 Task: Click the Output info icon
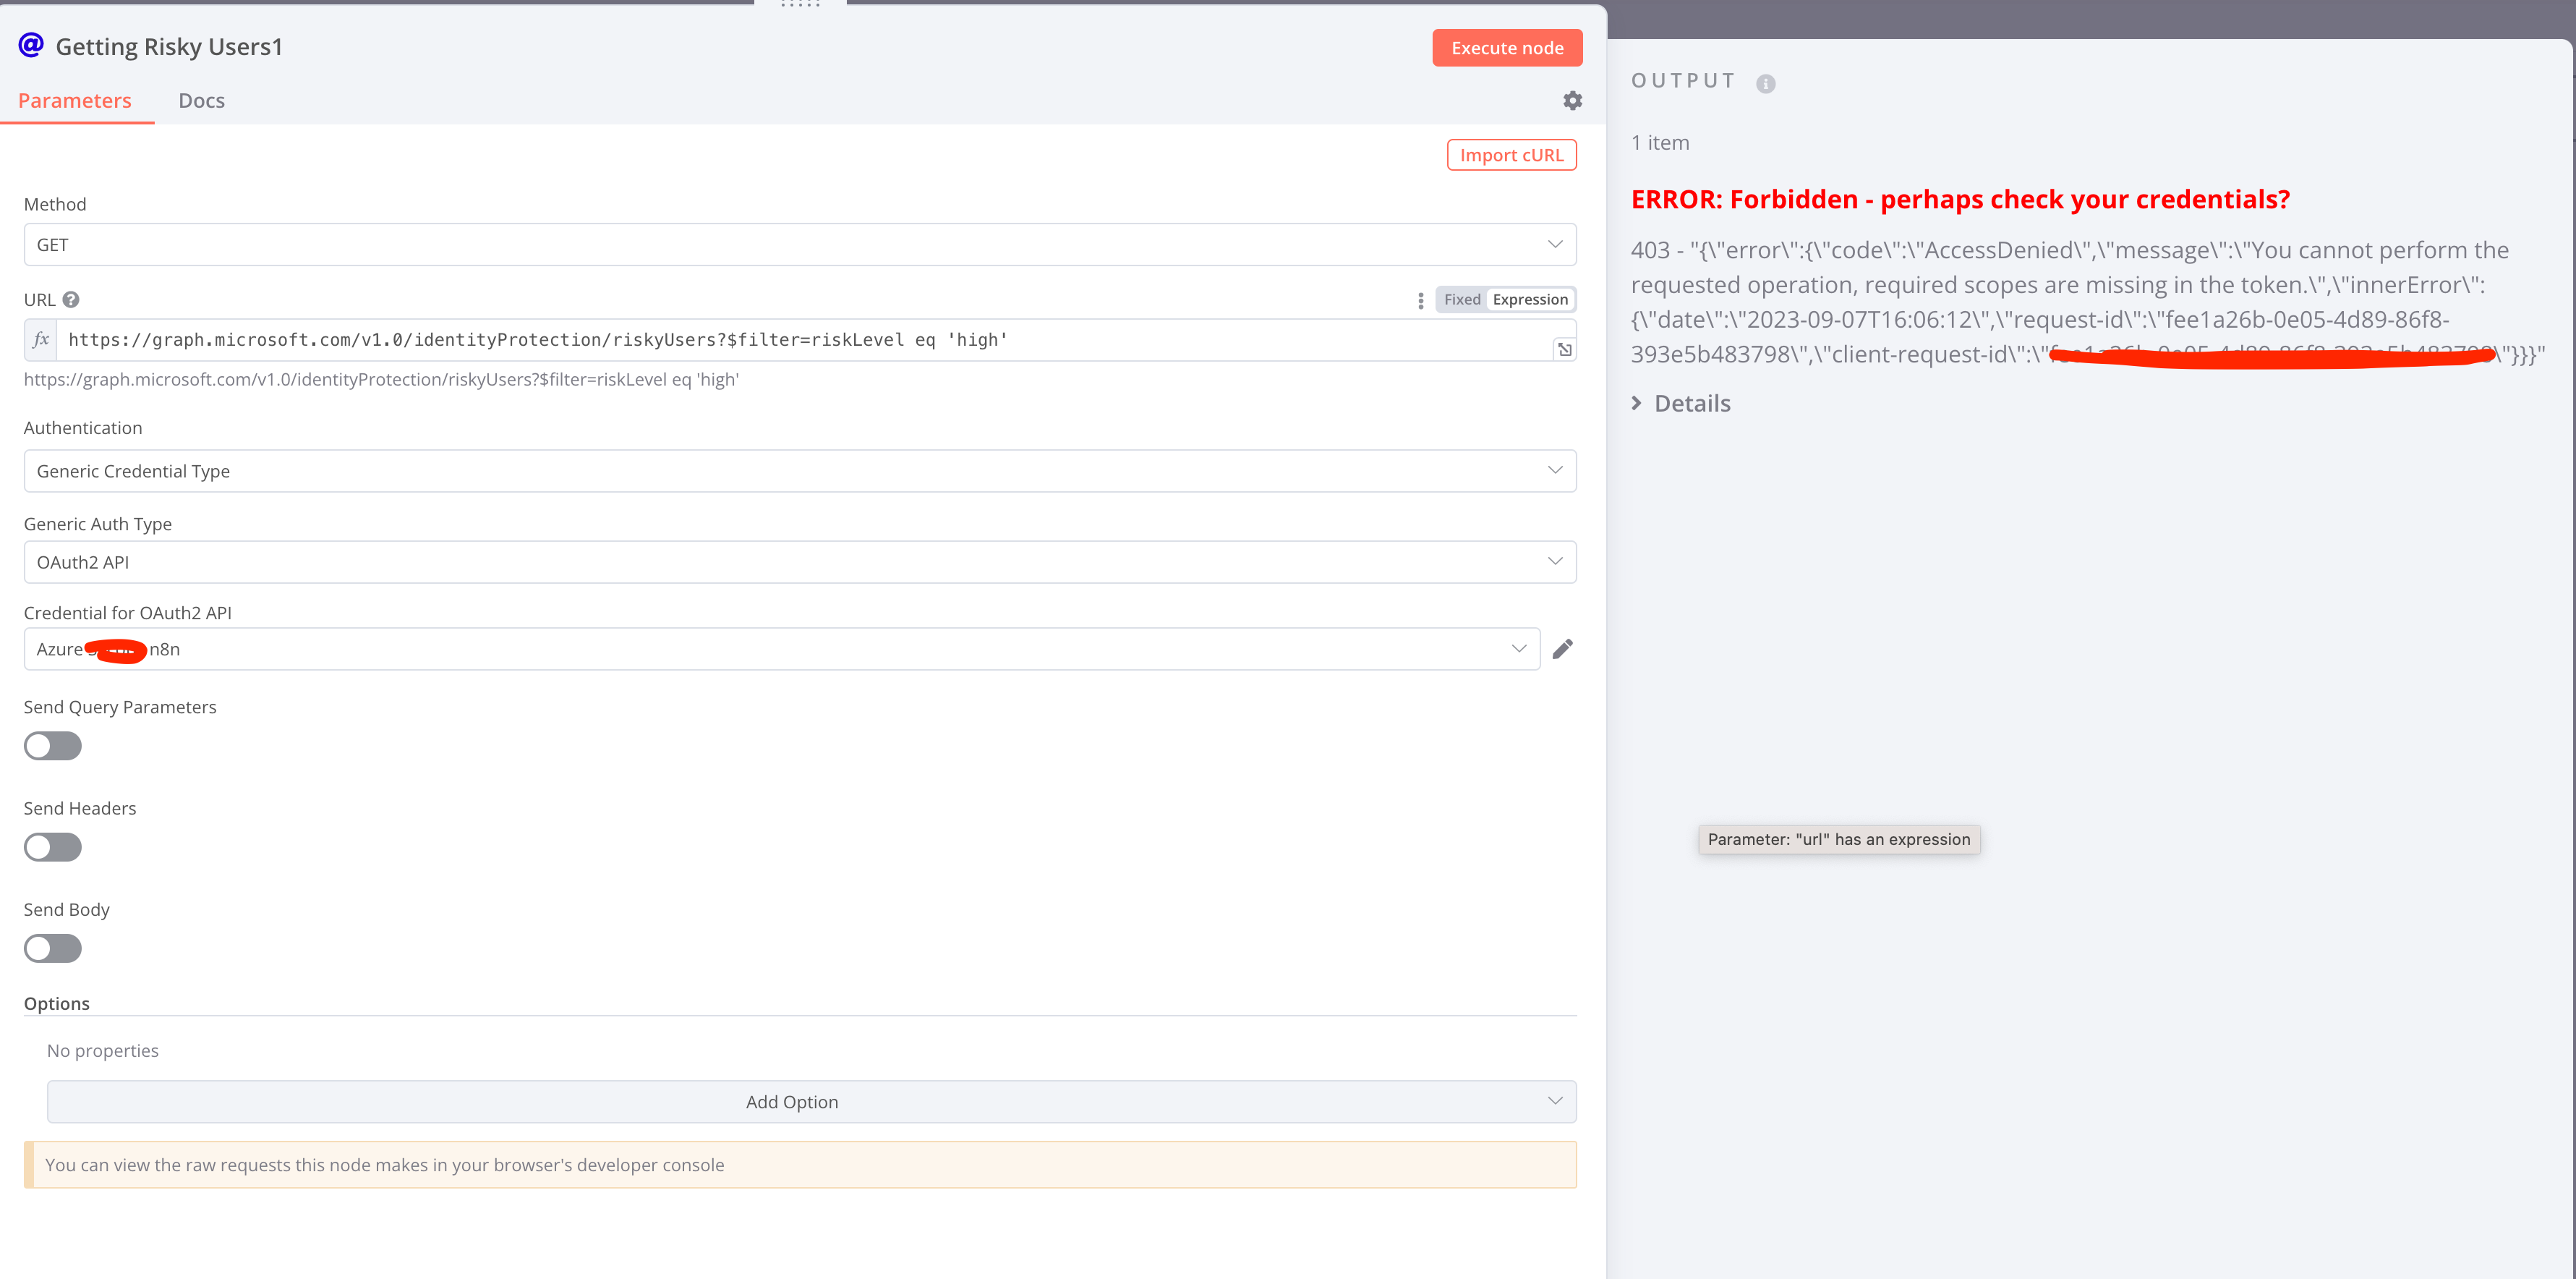(1766, 84)
